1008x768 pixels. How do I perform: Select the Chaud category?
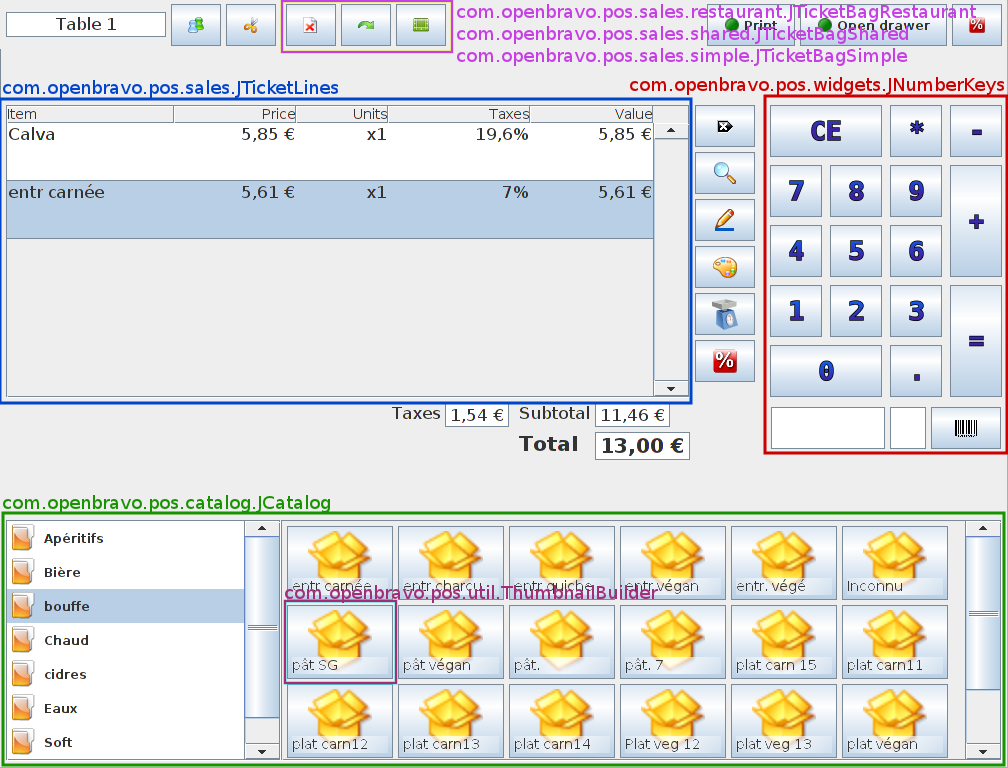[125, 640]
